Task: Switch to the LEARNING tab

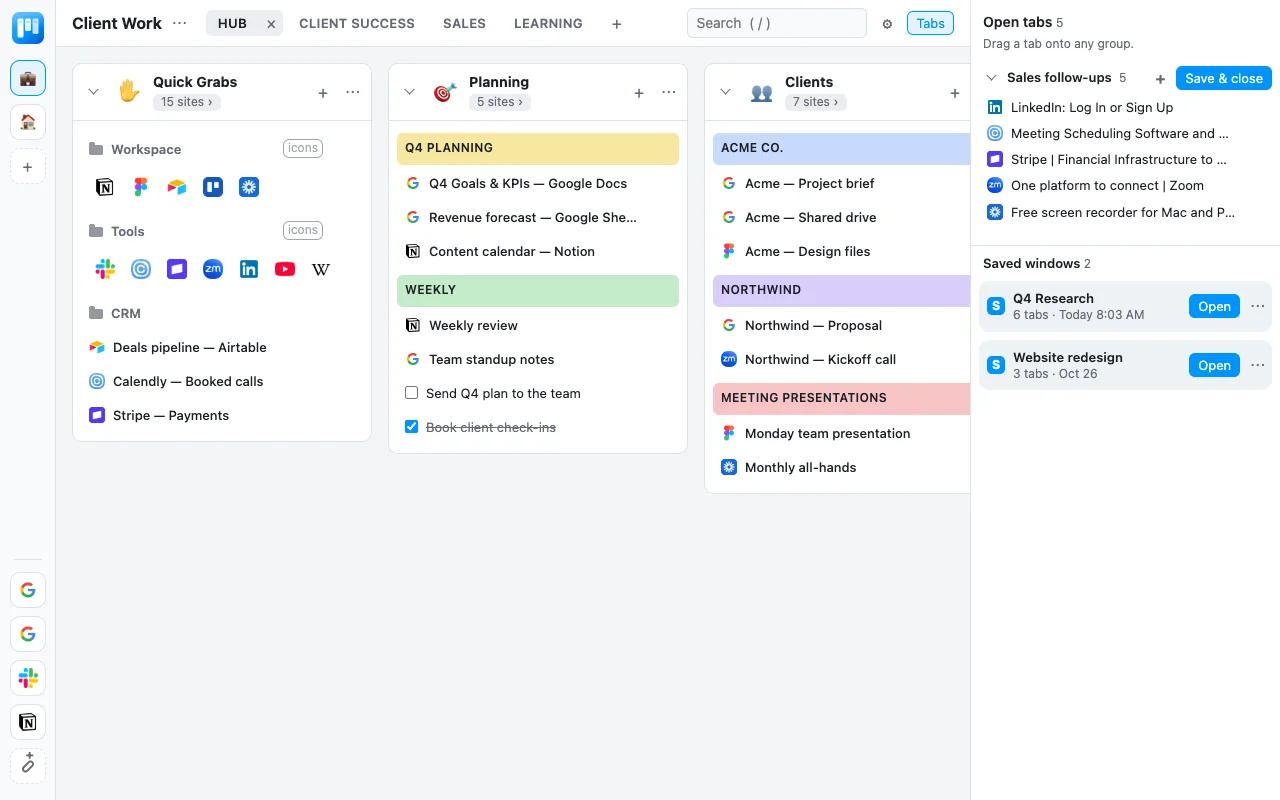Action: (x=548, y=23)
